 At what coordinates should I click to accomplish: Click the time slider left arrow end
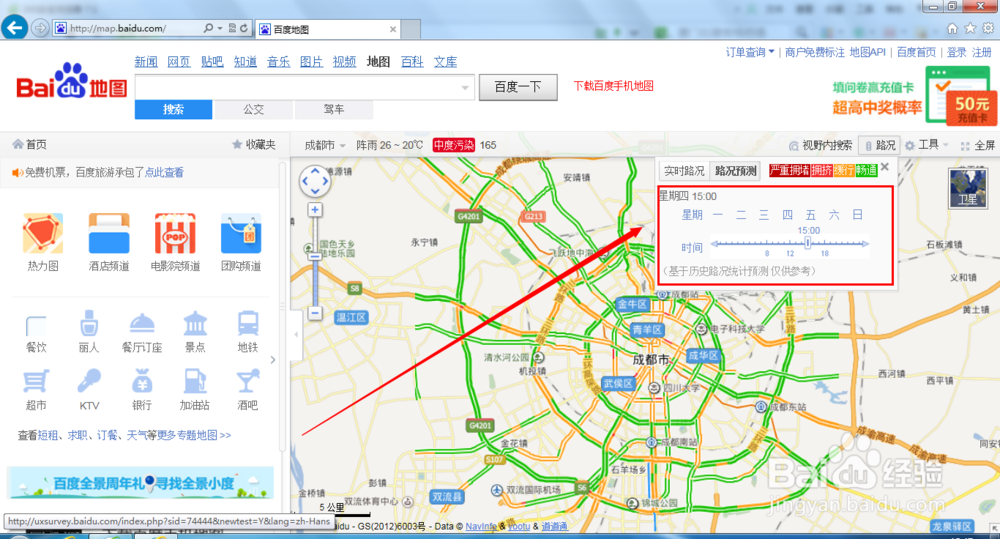714,244
